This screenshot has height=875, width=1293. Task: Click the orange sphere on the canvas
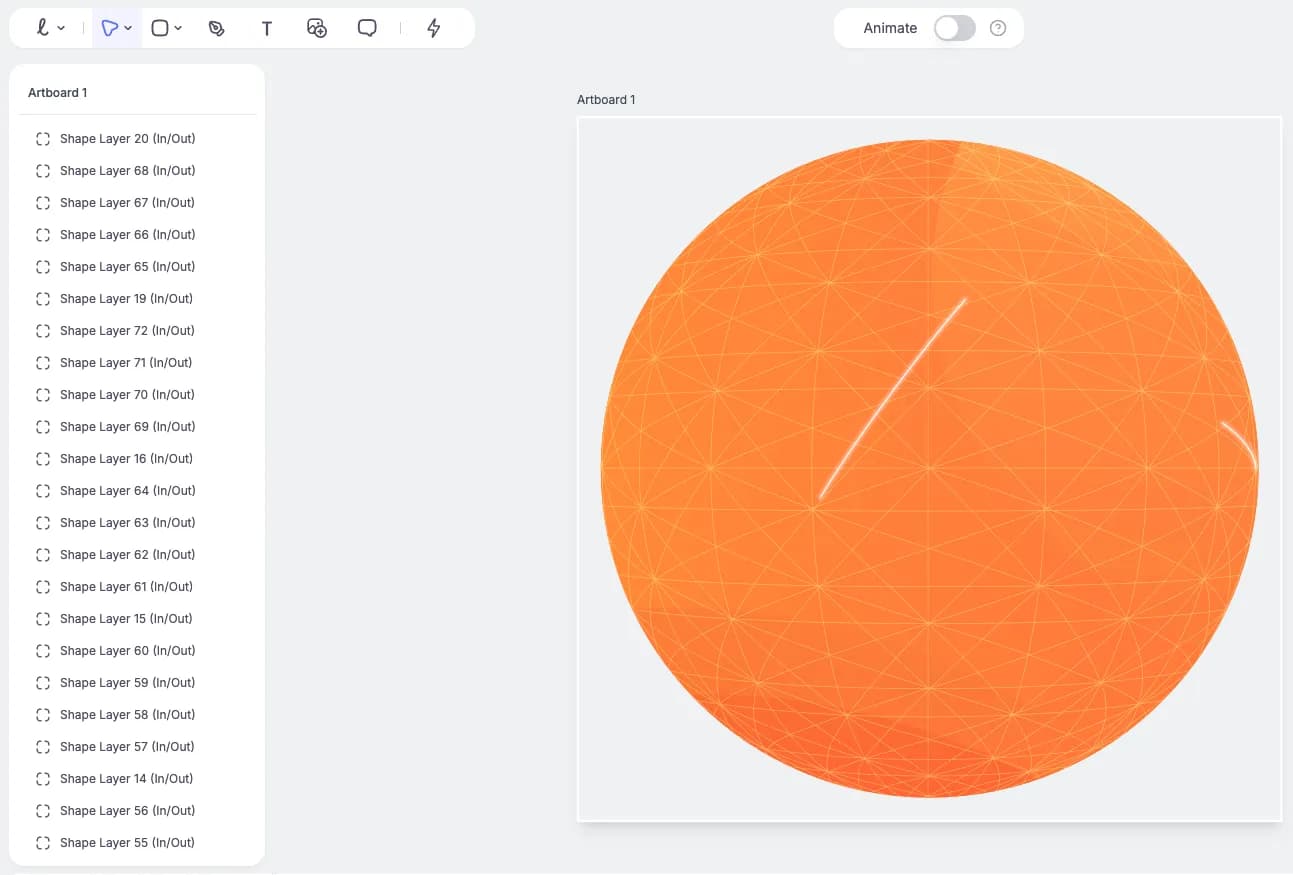929,470
